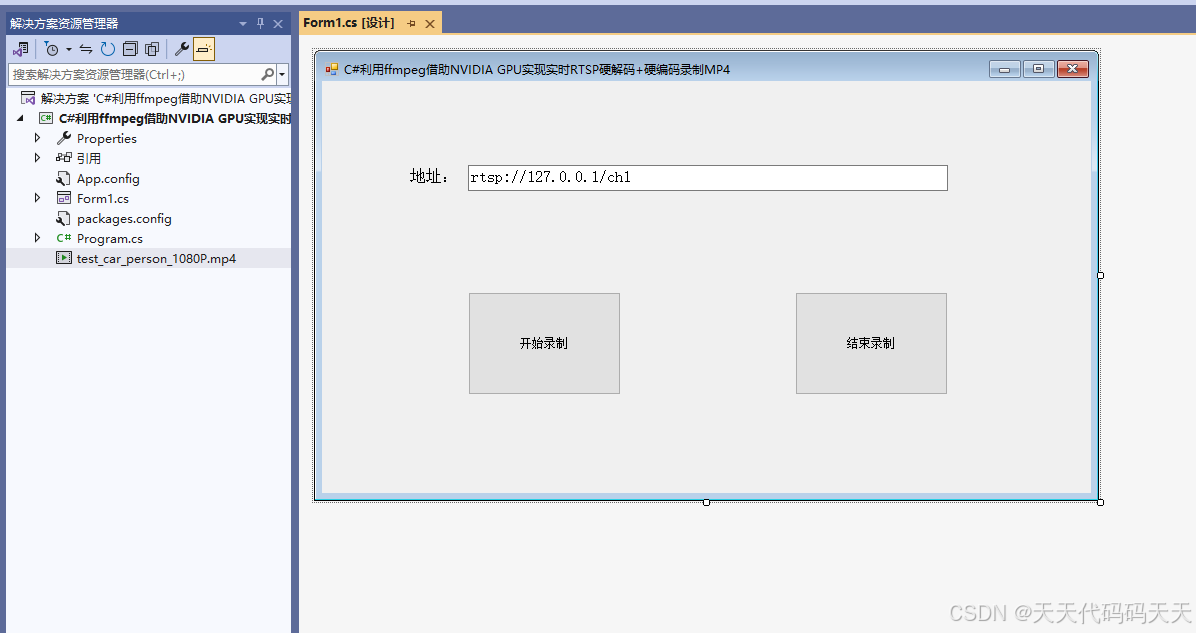Screen dimensions: 1196x633
Task: Toggle auto-hide pin on Solution Explorer panel
Action: click(260, 24)
